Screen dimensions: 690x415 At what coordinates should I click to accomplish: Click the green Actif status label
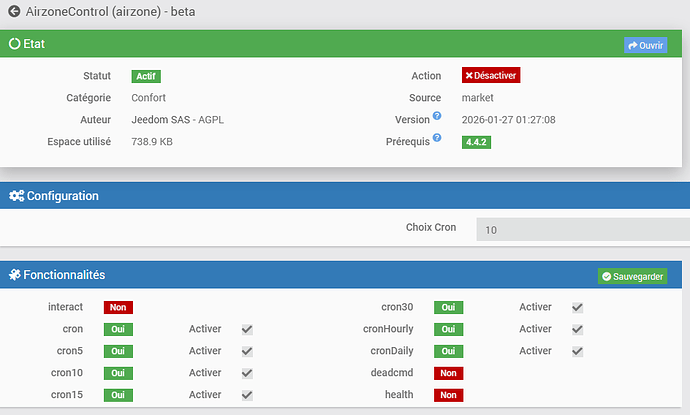[146, 76]
